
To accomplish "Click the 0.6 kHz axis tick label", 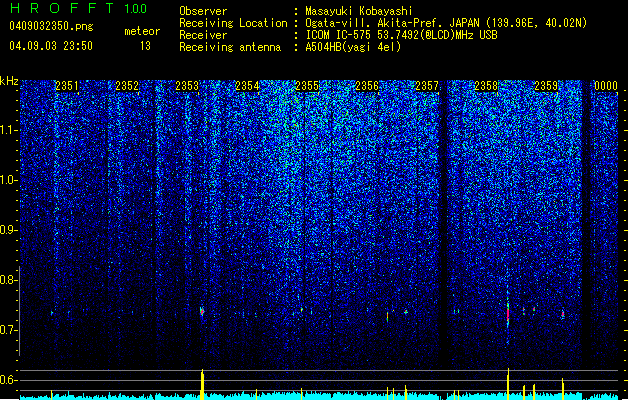I will (8, 380).
